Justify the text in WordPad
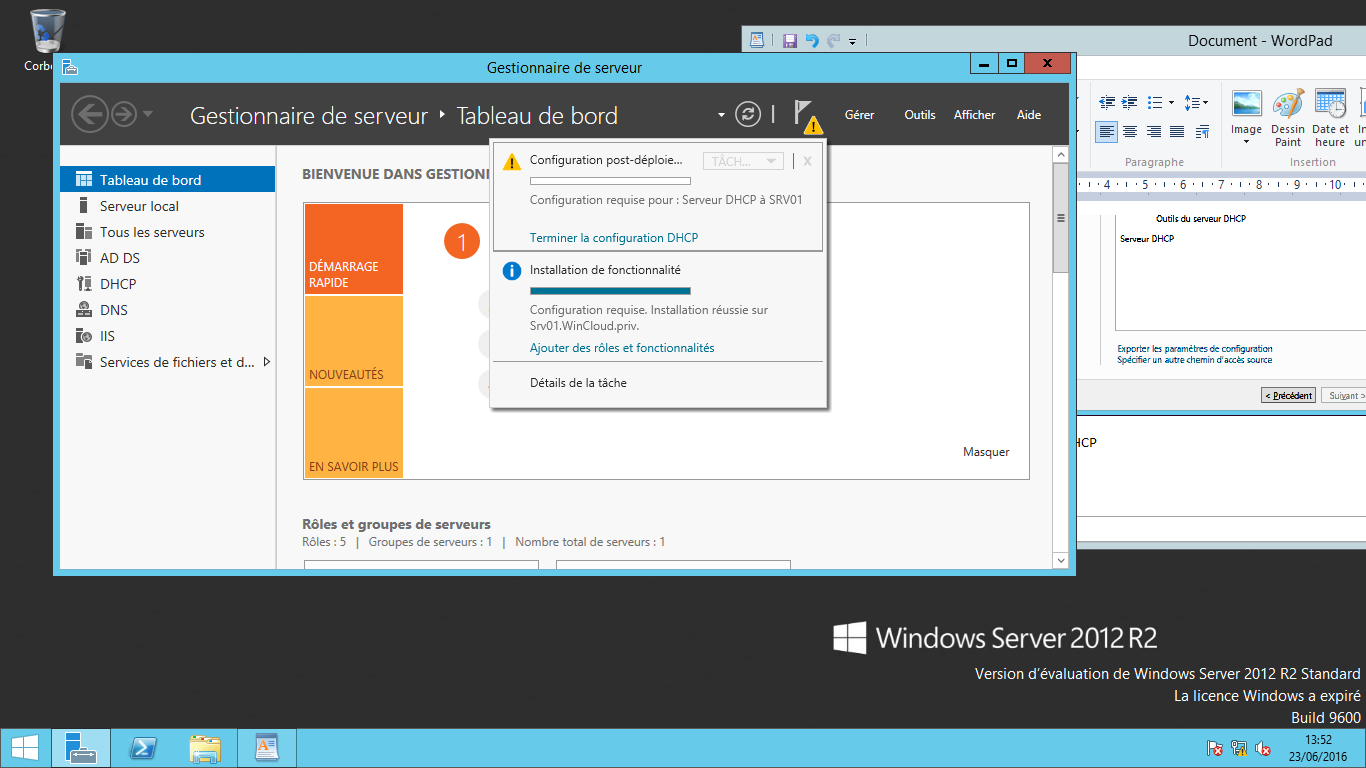 pos(1177,131)
